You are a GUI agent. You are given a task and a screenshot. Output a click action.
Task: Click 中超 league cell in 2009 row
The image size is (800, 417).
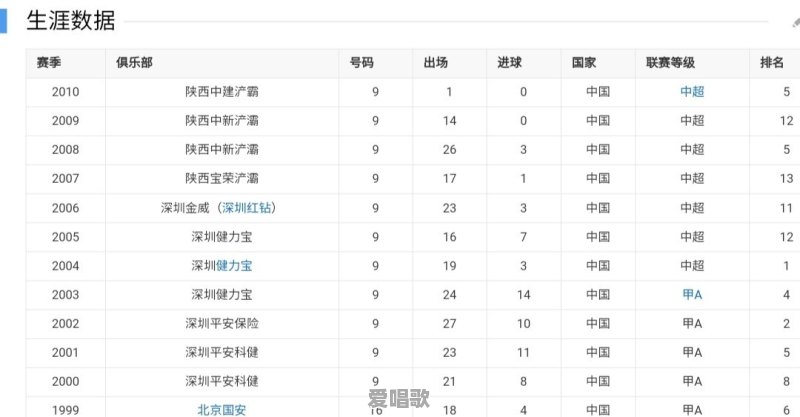692,121
